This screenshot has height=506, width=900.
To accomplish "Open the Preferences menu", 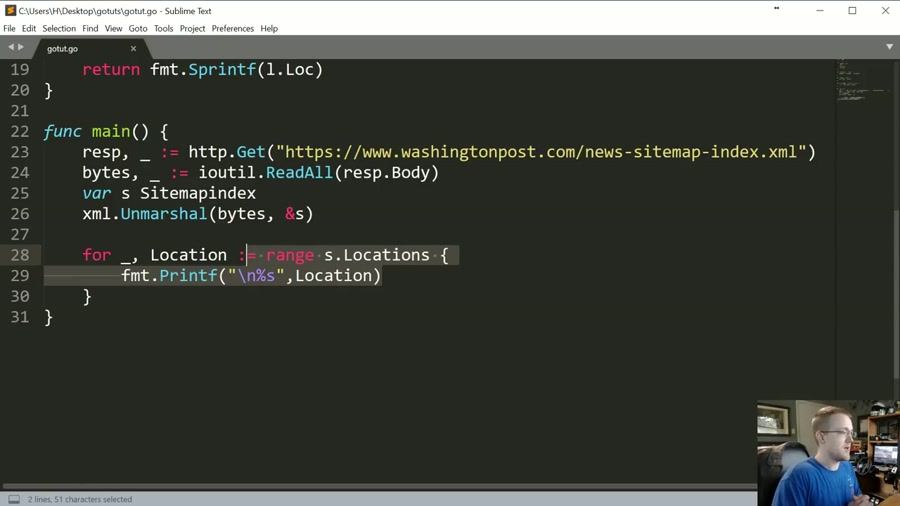I will (232, 28).
